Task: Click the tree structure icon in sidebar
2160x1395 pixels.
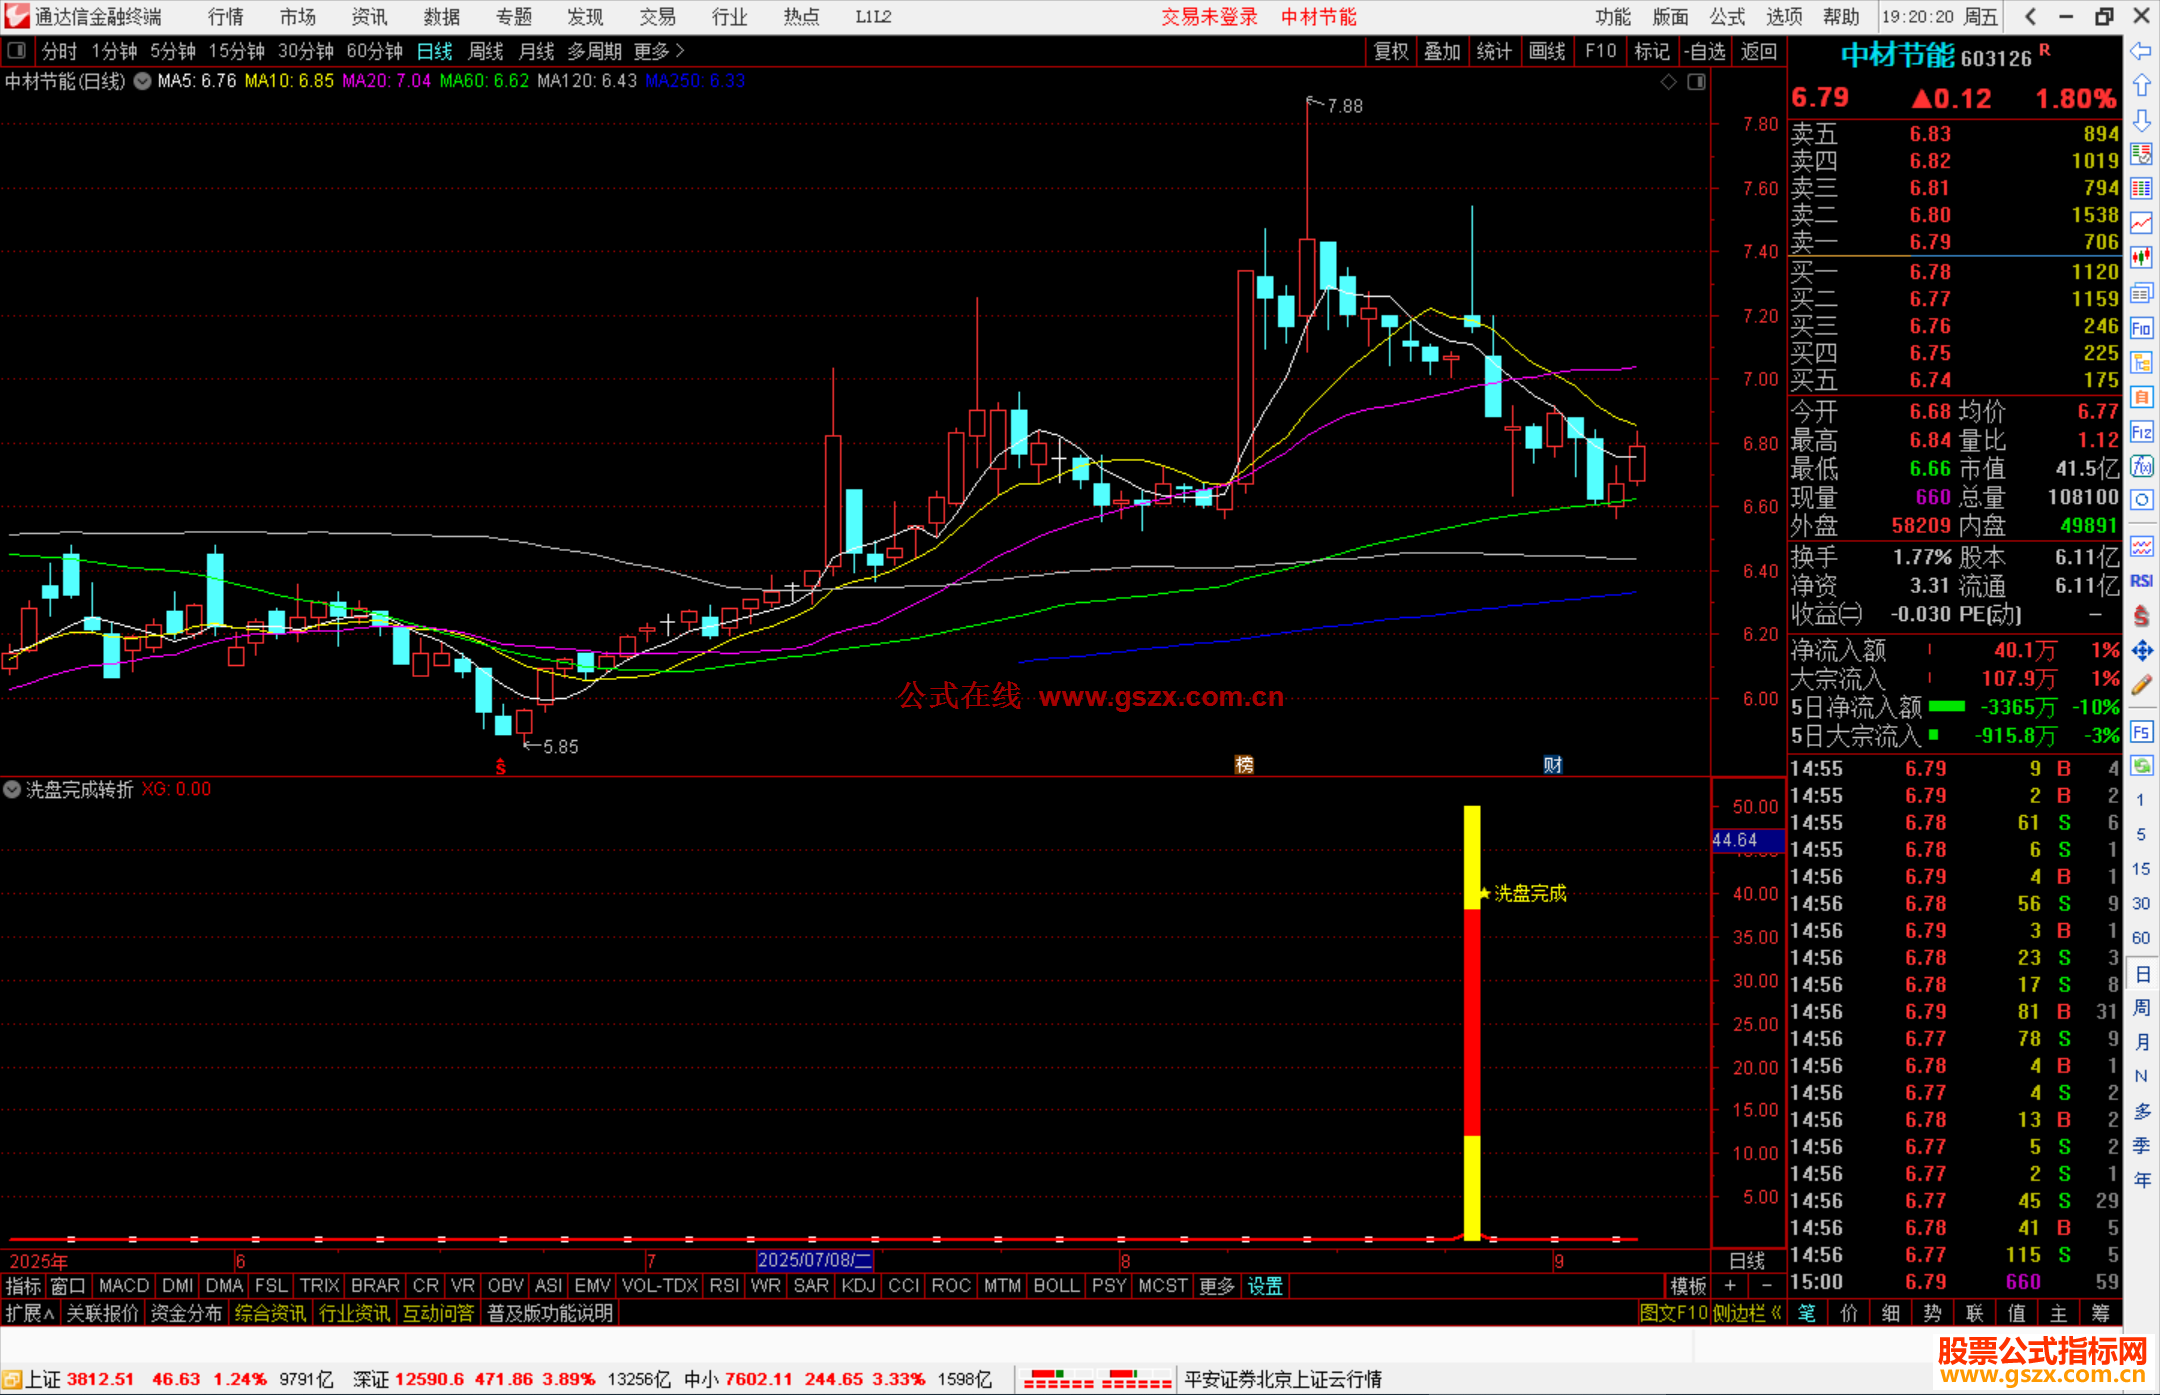Action: pos(2141,362)
